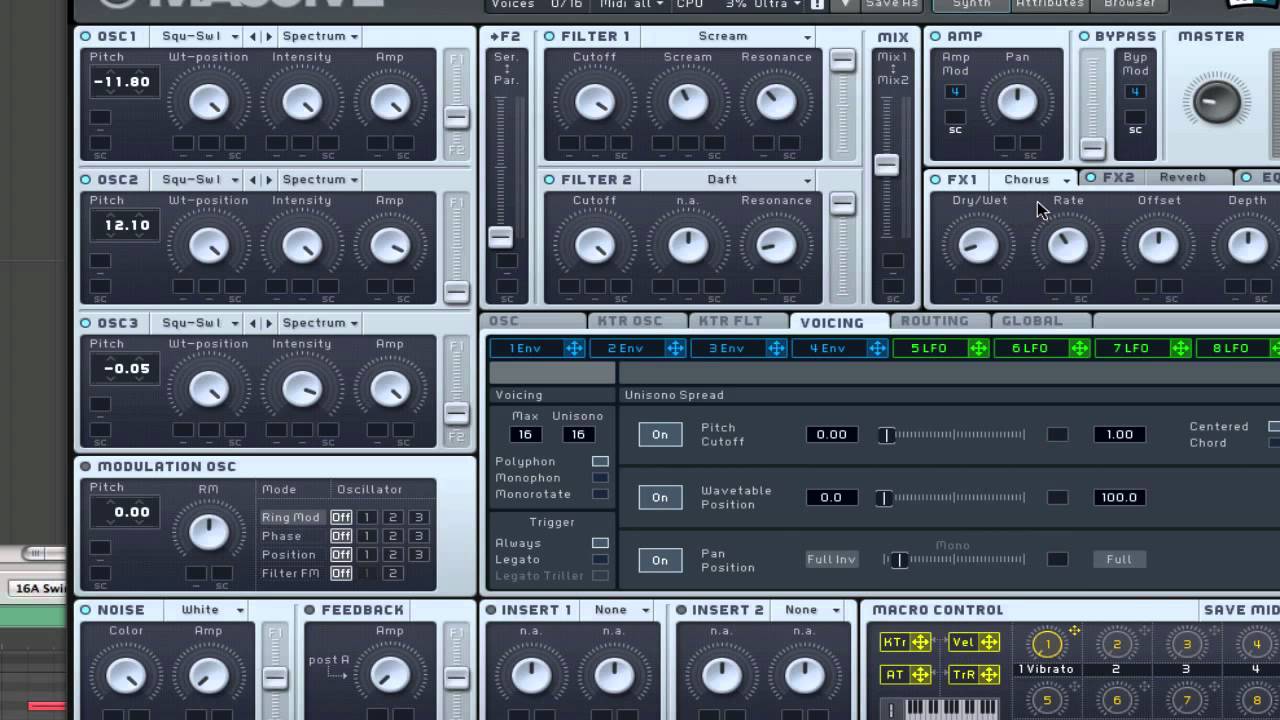Toggle the FX1 power button
Viewport: 1280px width, 720px height.
pyautogui.click(x=936, y=180)
